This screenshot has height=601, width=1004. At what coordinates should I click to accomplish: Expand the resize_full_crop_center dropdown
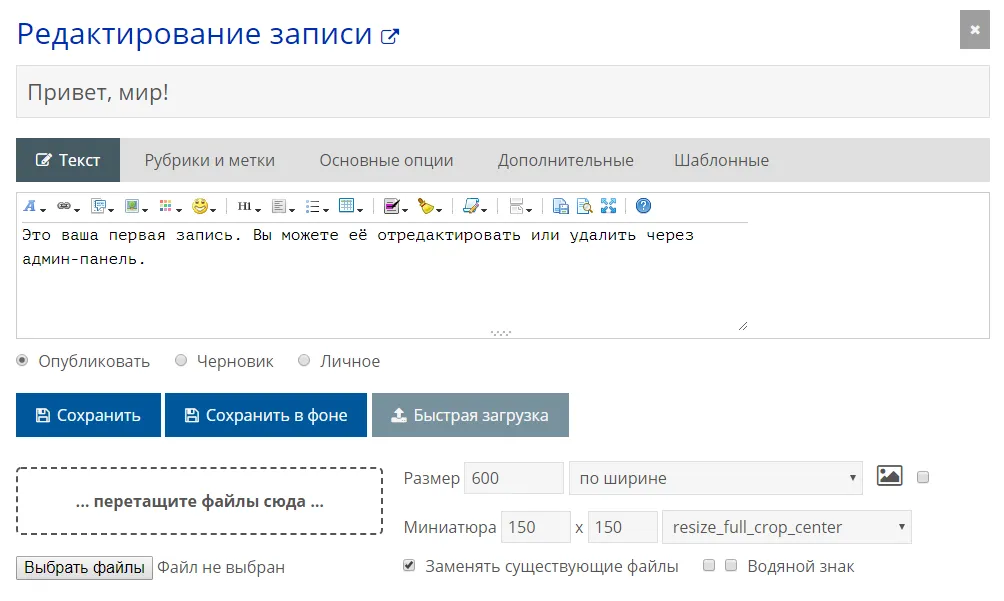(786, 527)
